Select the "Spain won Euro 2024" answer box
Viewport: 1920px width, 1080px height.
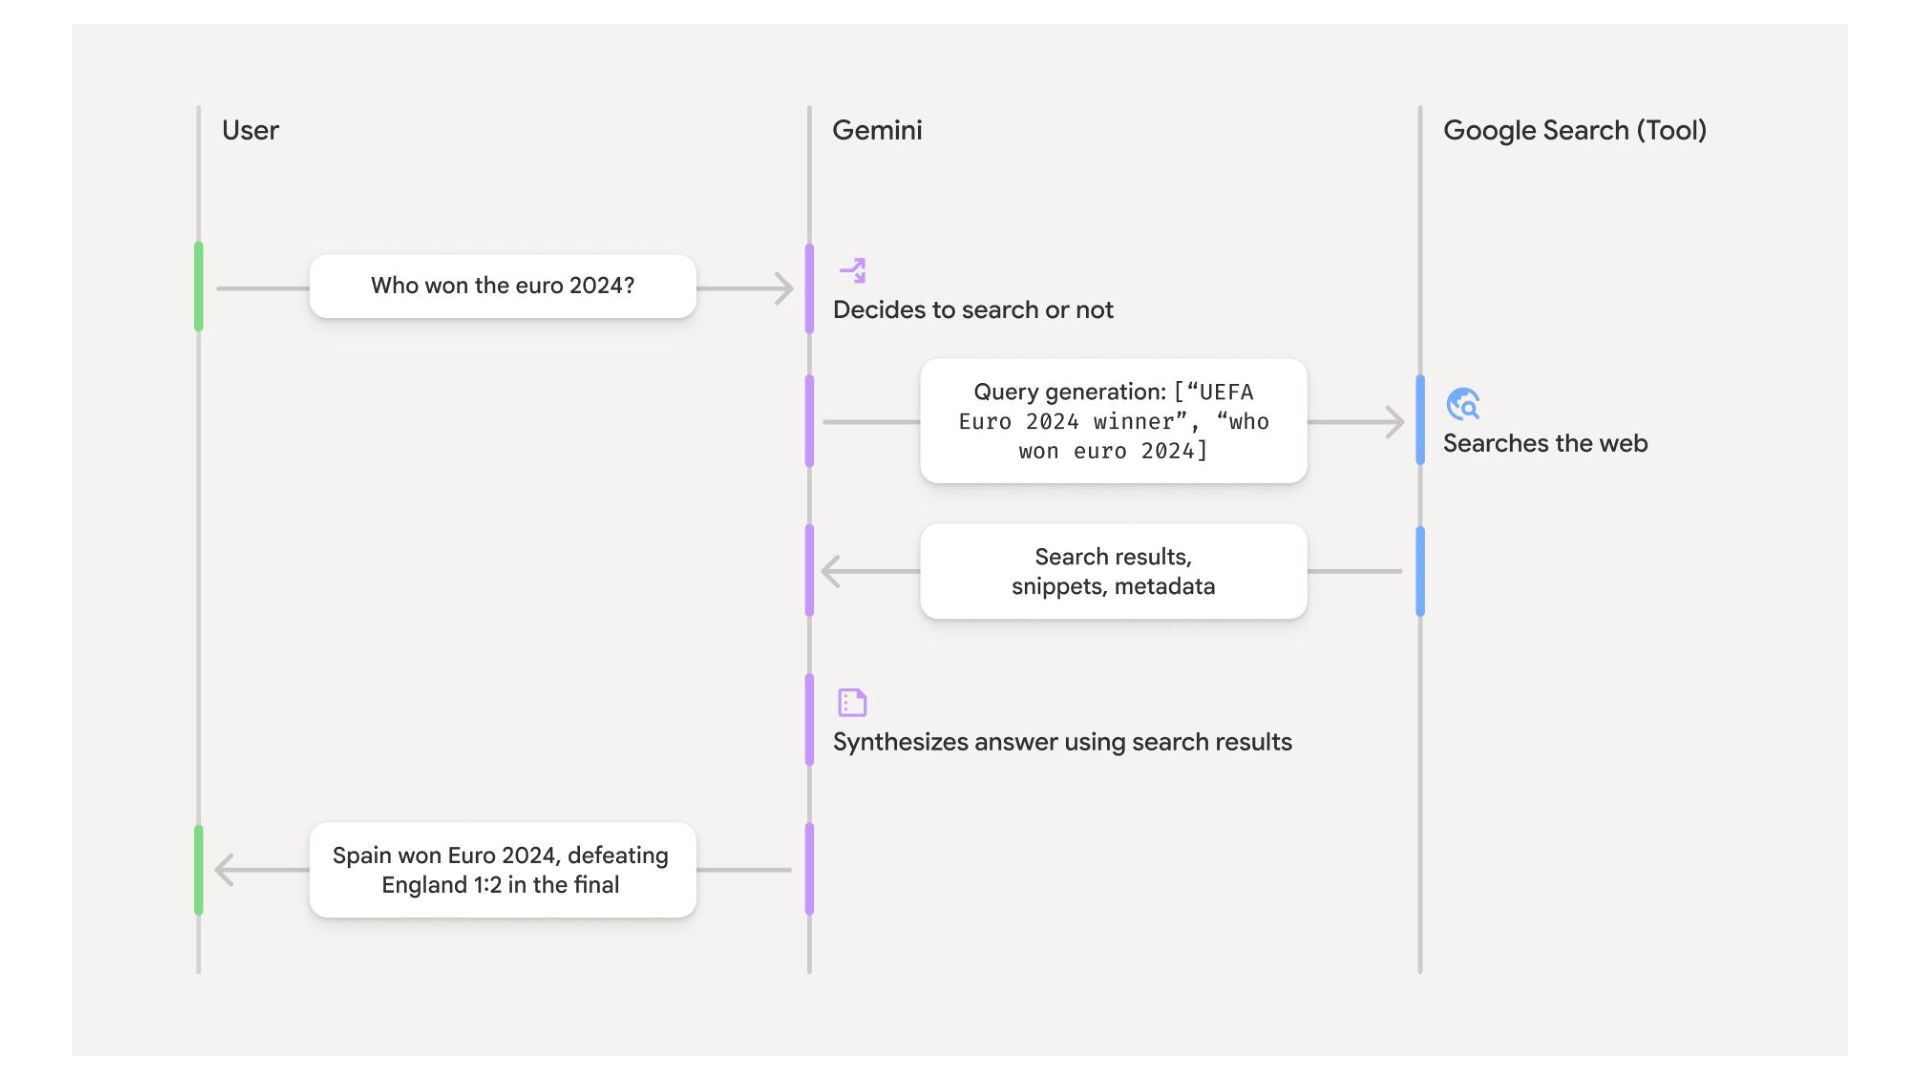point(502,870)
